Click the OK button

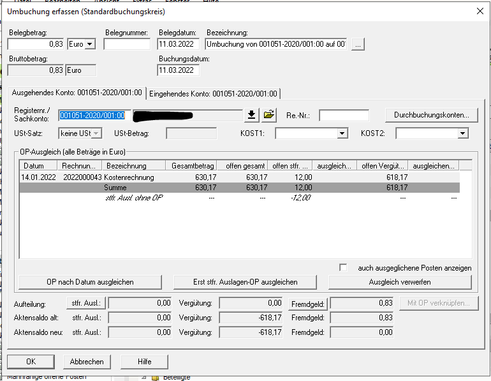coord(31,362)
